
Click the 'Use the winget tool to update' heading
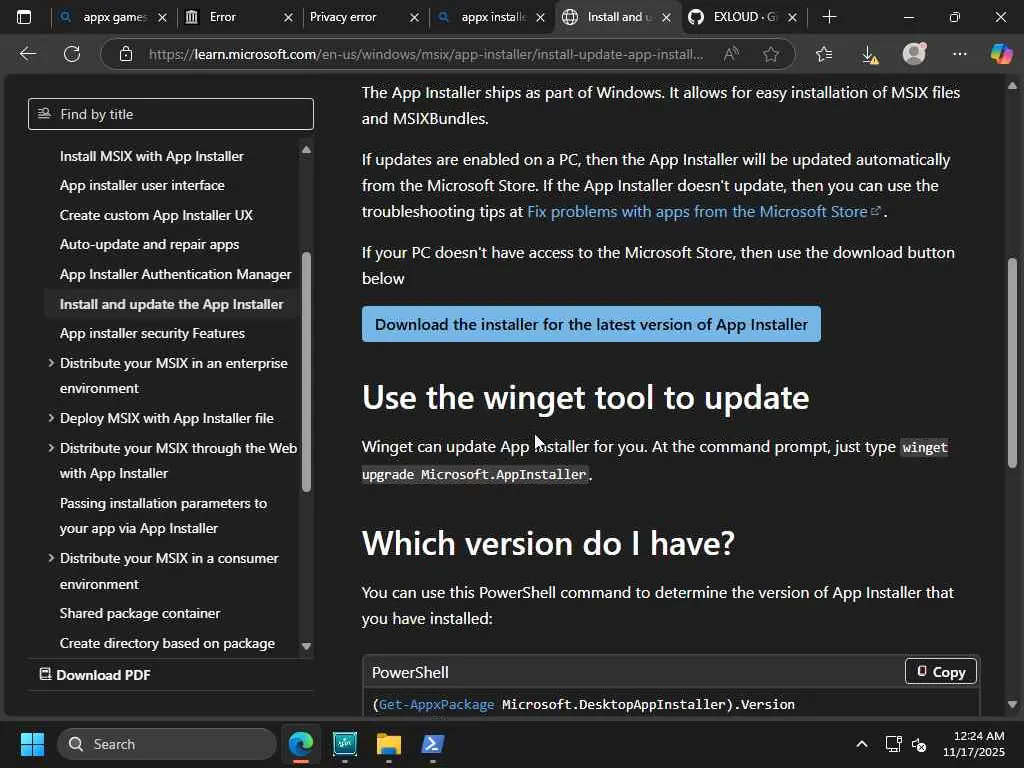585,397
